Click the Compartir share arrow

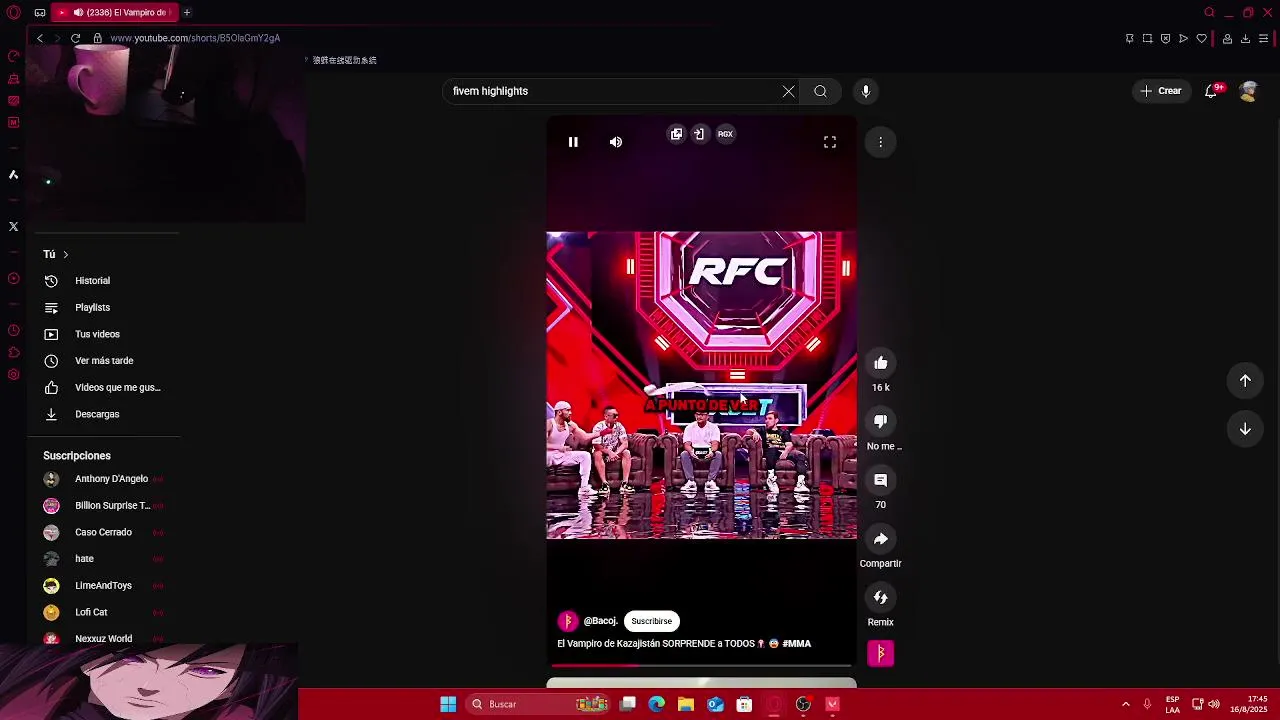pyautogui.click(x=880, y=539)
